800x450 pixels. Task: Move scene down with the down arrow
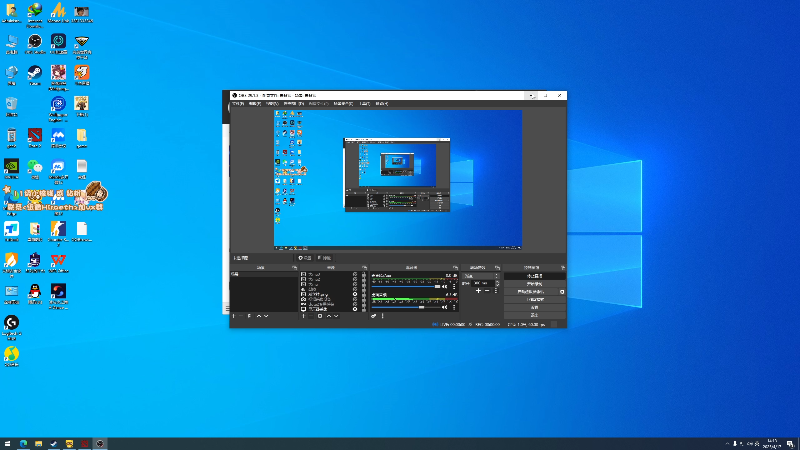(266, 316)
